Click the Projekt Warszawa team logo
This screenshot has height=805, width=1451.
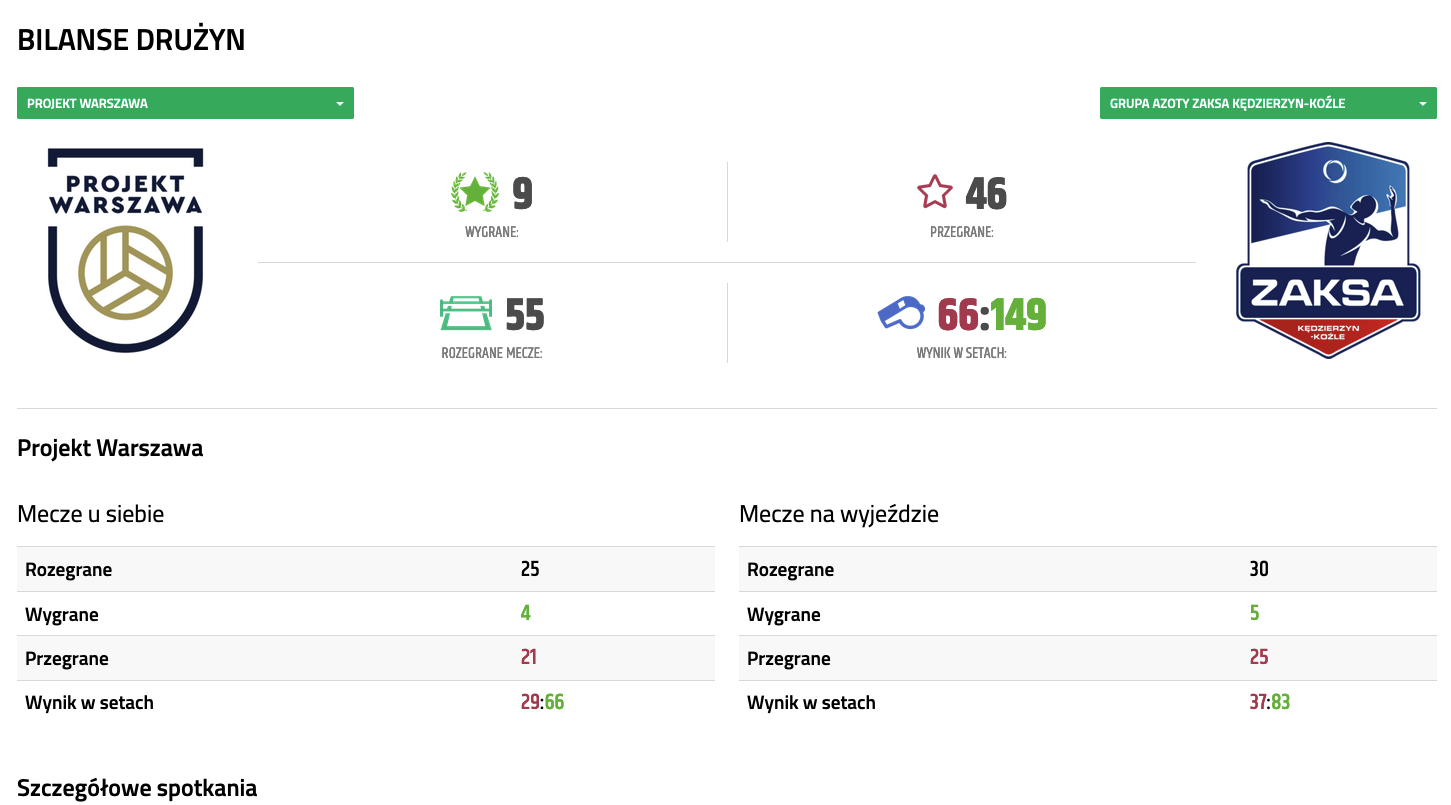click(126, 250)
